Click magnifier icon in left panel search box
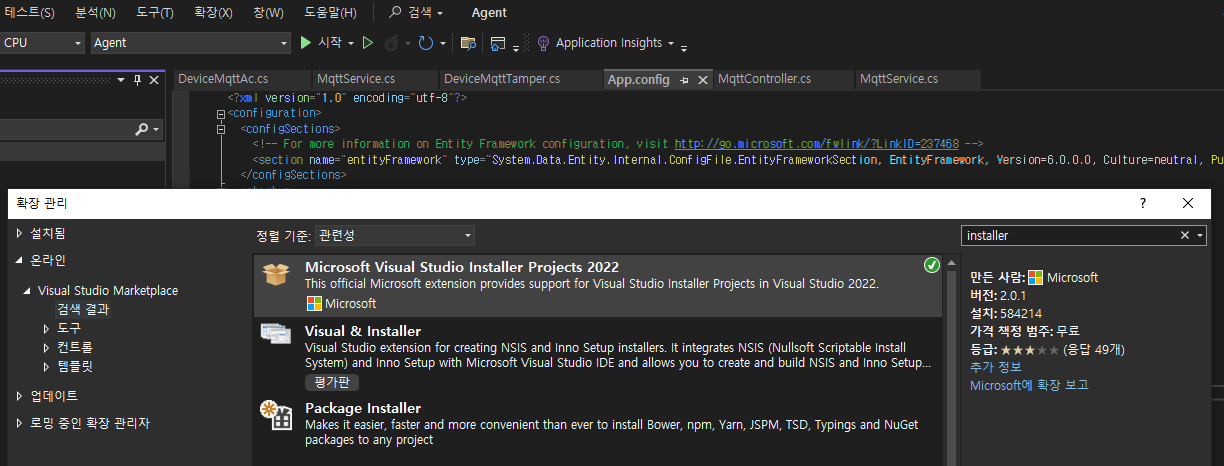The width and height of the screenshot is (1224, 466). [142, 129]
